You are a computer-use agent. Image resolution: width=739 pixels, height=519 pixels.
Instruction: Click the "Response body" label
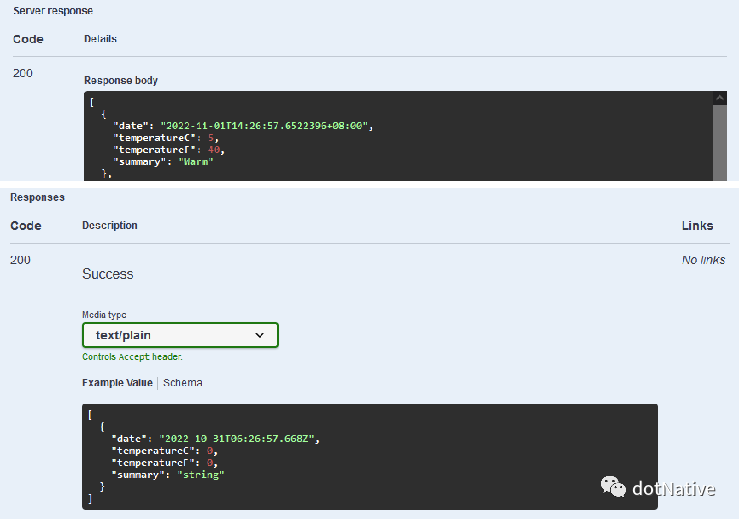[x=120, y=80]
